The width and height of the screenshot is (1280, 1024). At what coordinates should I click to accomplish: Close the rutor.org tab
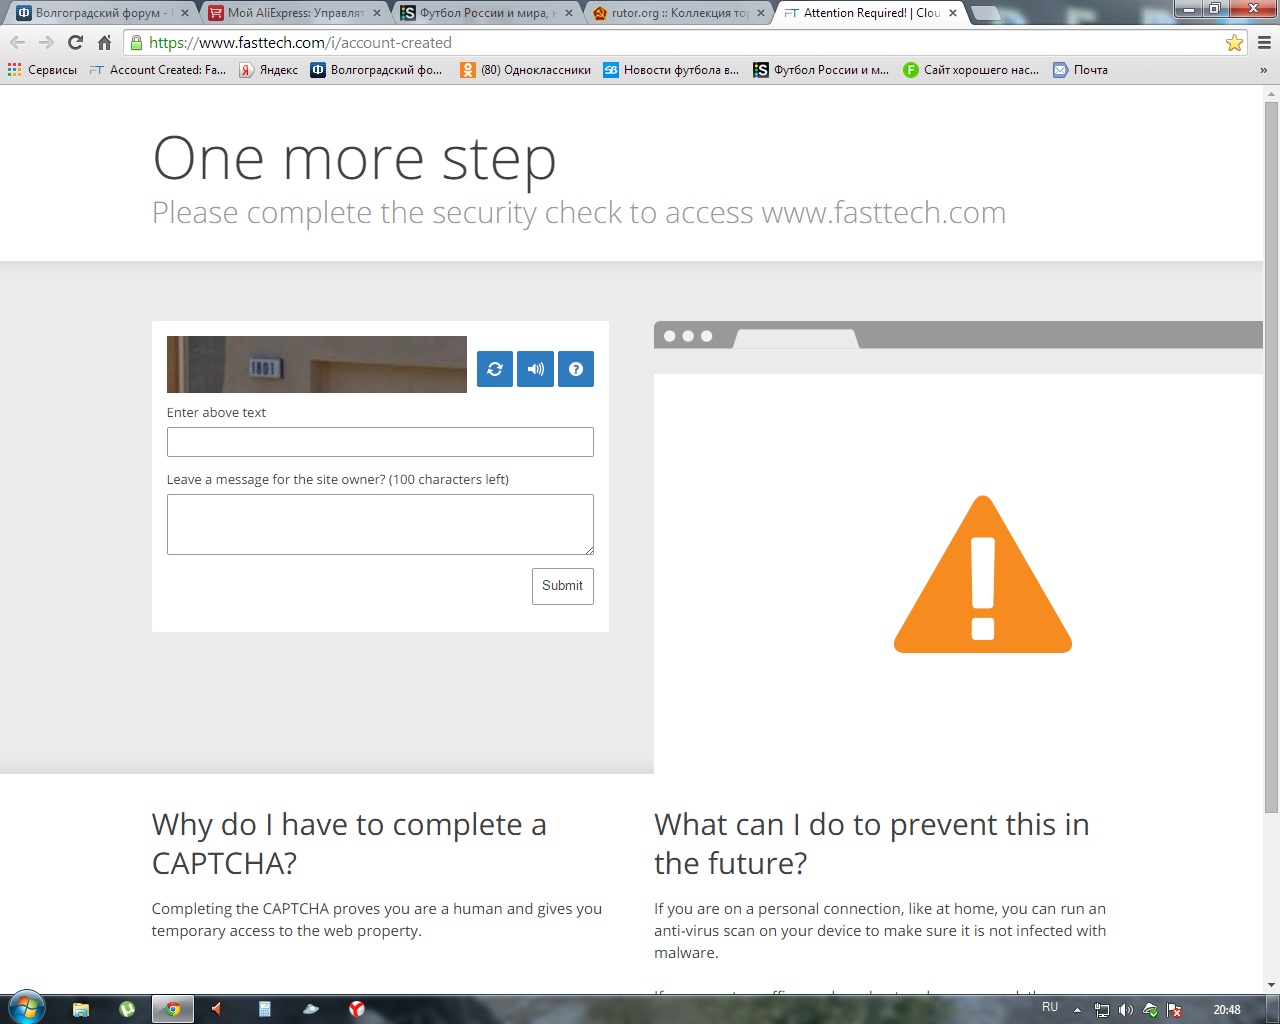[x=761, y=13]
